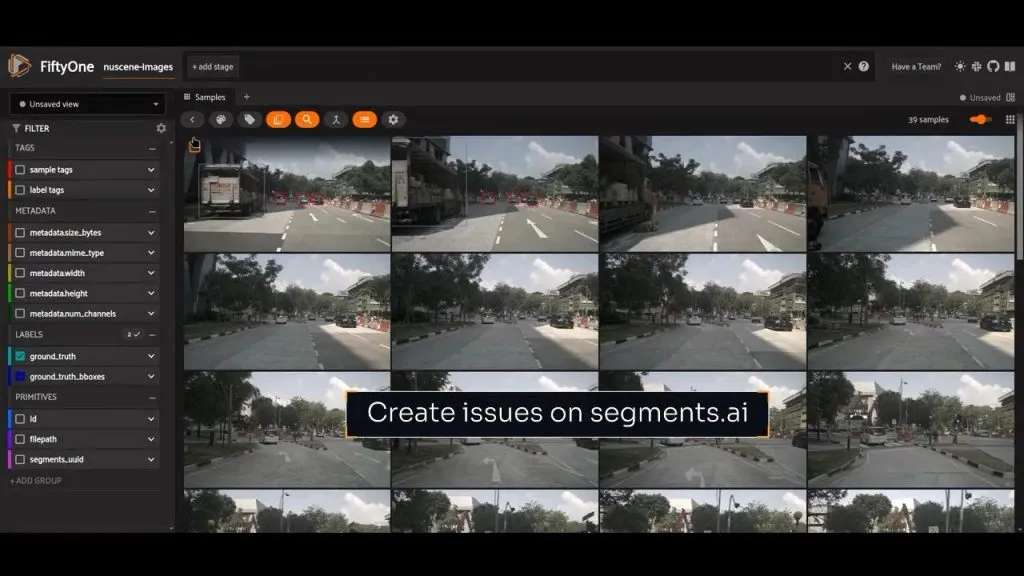Expand the label tags chevron
1024x576 pixels.
point(151,190)
